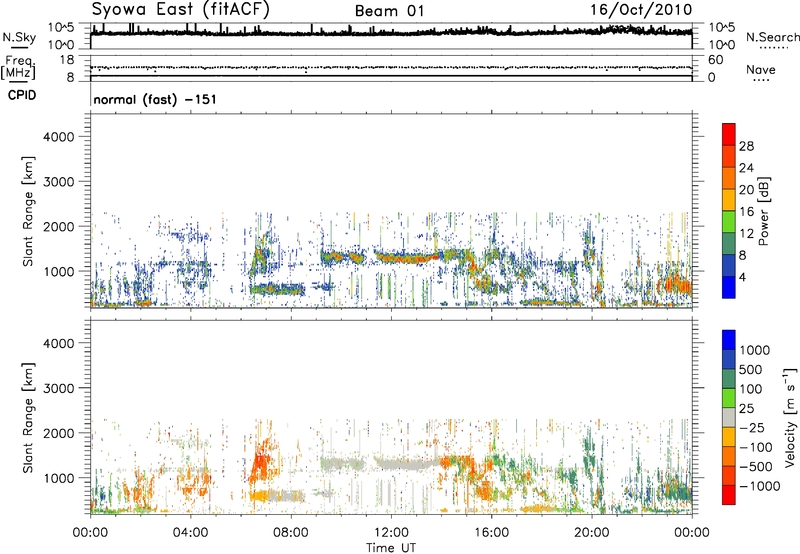Click the "Slant Range [km]" label of the Power panel

coord(28,211)
